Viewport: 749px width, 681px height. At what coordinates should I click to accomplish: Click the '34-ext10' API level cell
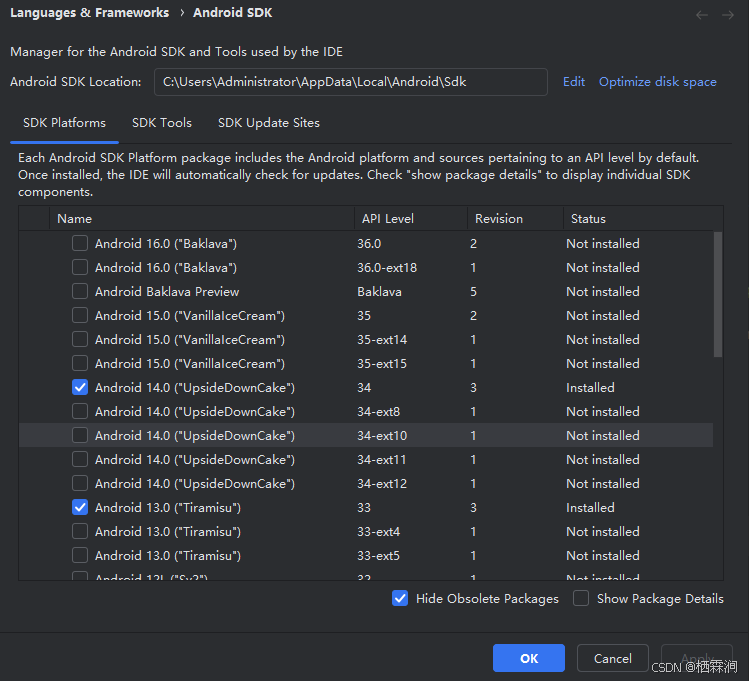tap(382, 436)
